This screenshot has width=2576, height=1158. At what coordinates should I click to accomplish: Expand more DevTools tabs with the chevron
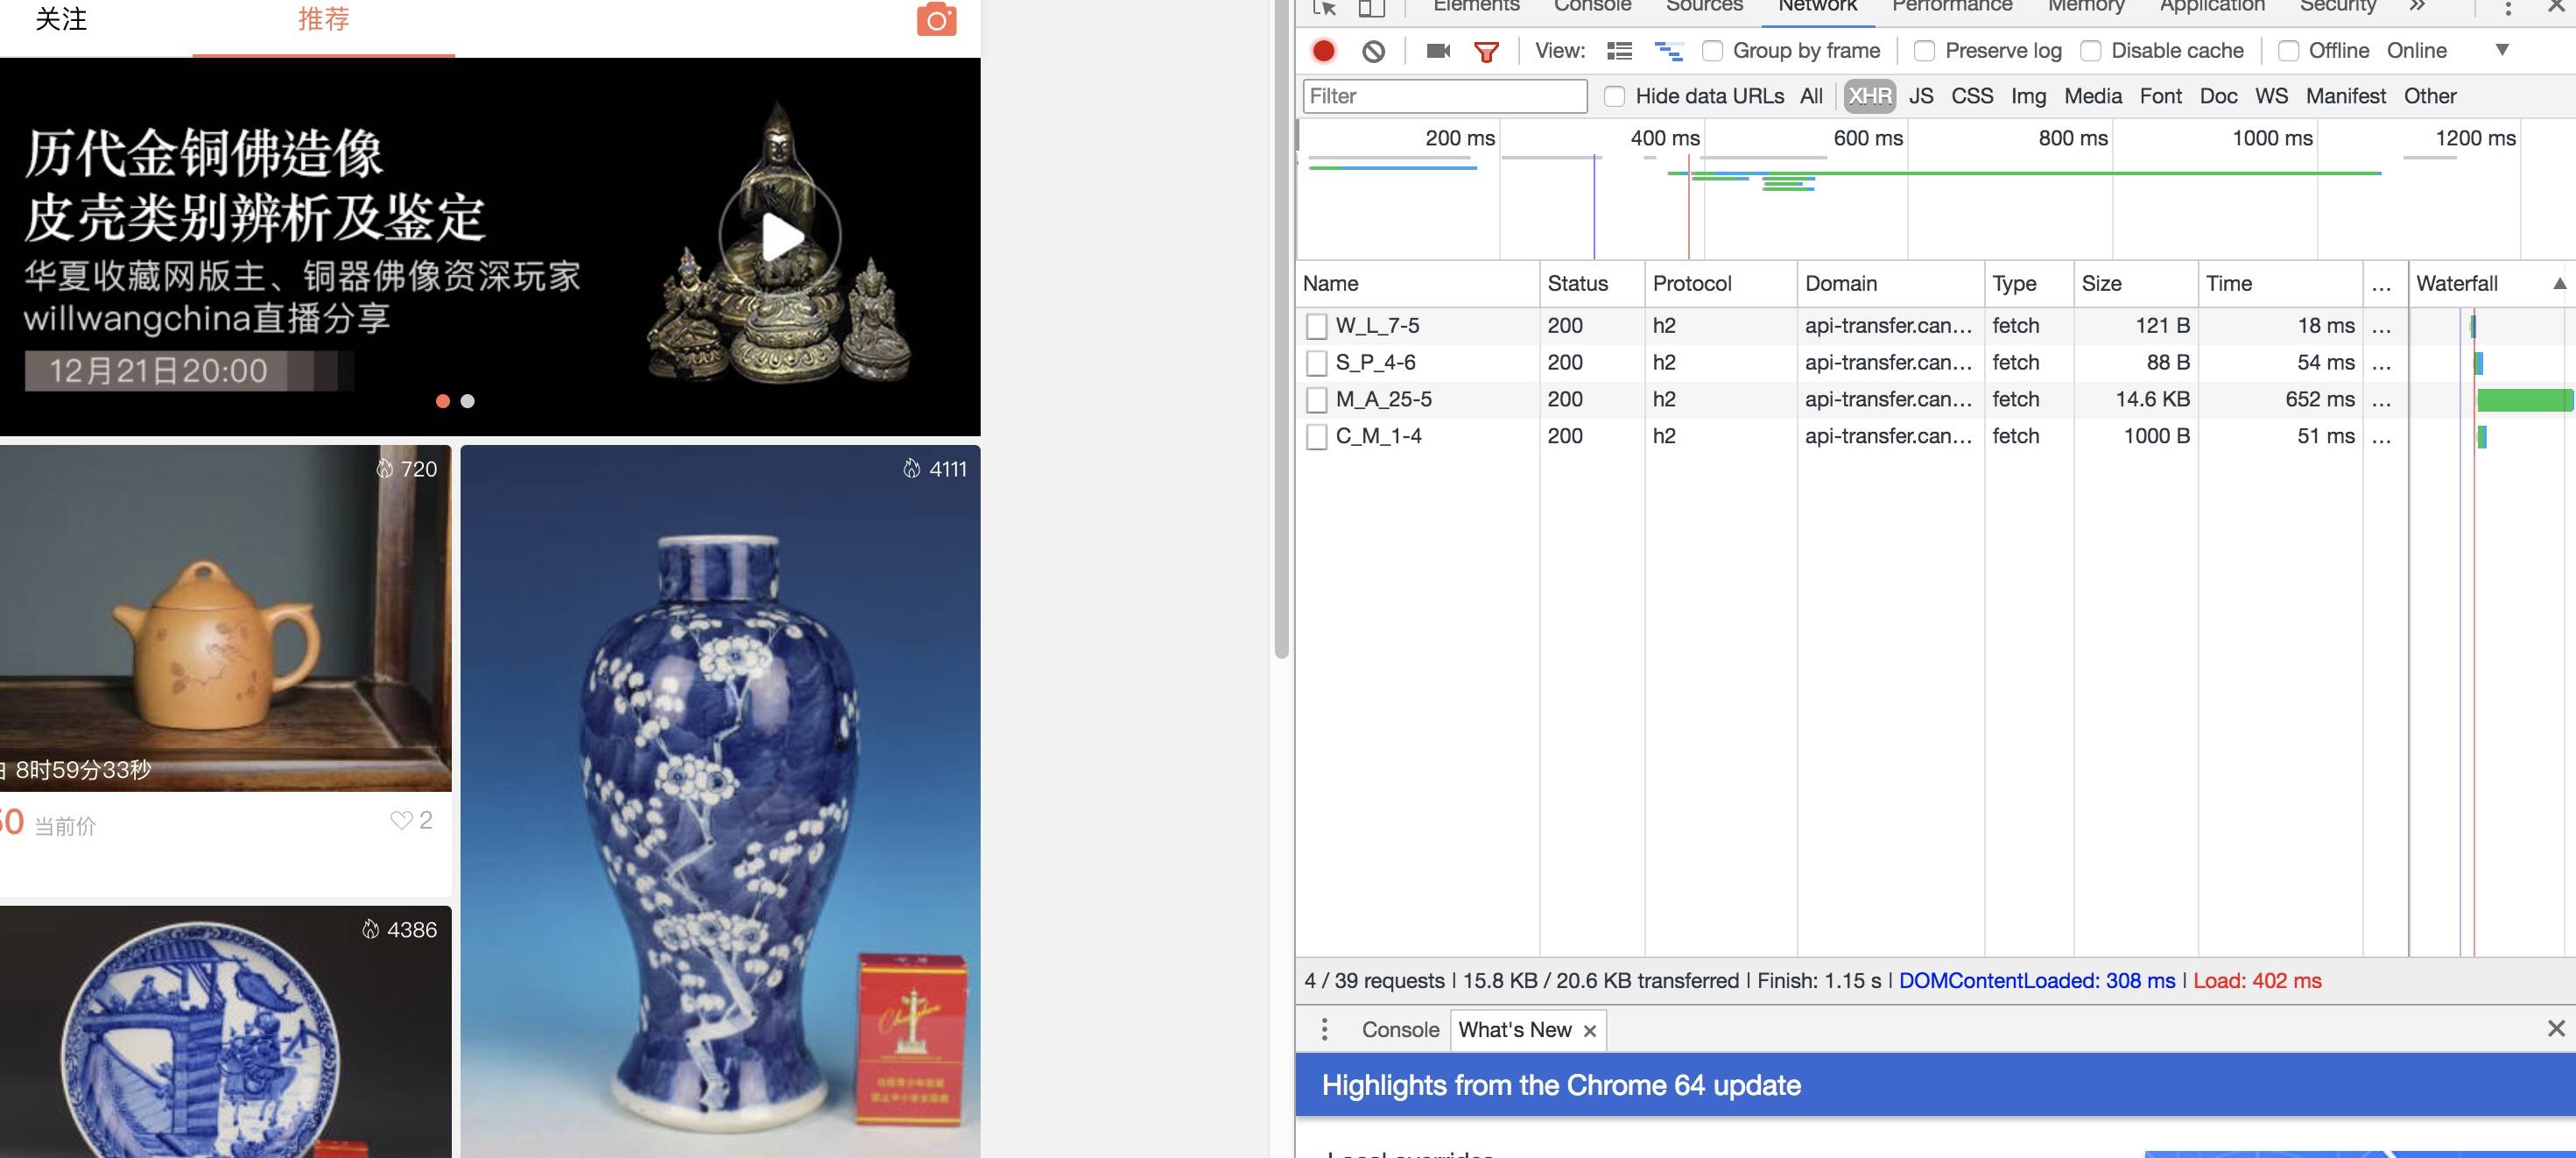point(2417,6)
